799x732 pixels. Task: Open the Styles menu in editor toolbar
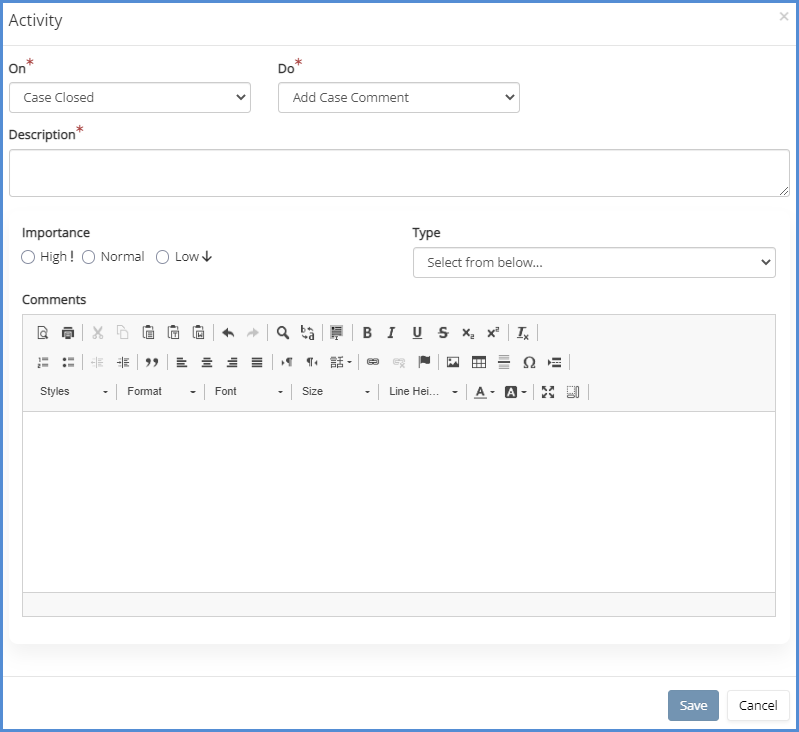(x=74, y=392)
